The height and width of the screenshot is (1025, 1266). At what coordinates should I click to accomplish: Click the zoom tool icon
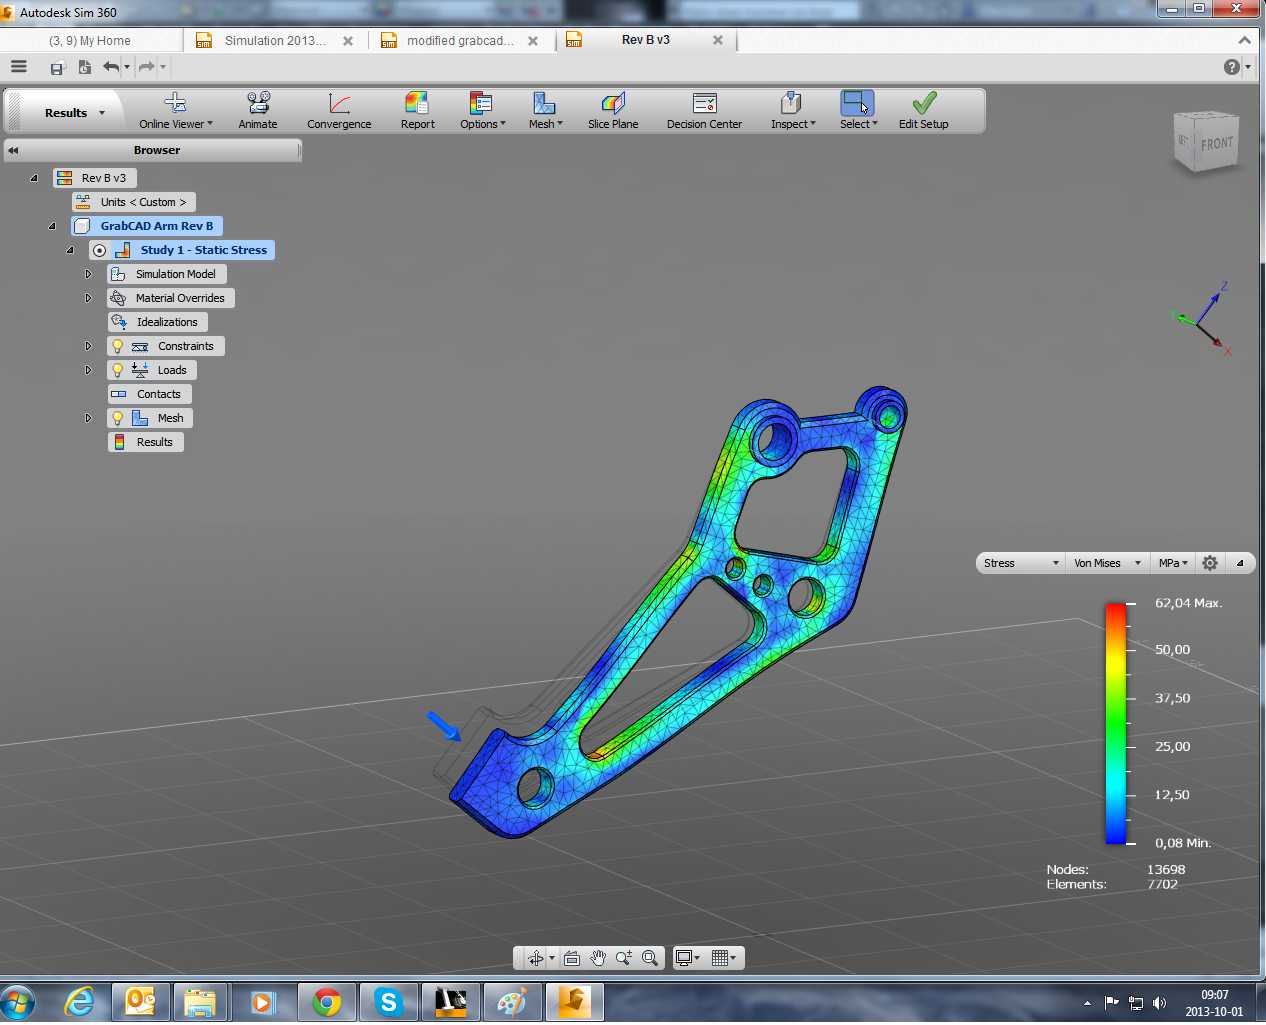pyautogui.click(x=624, y=958)
